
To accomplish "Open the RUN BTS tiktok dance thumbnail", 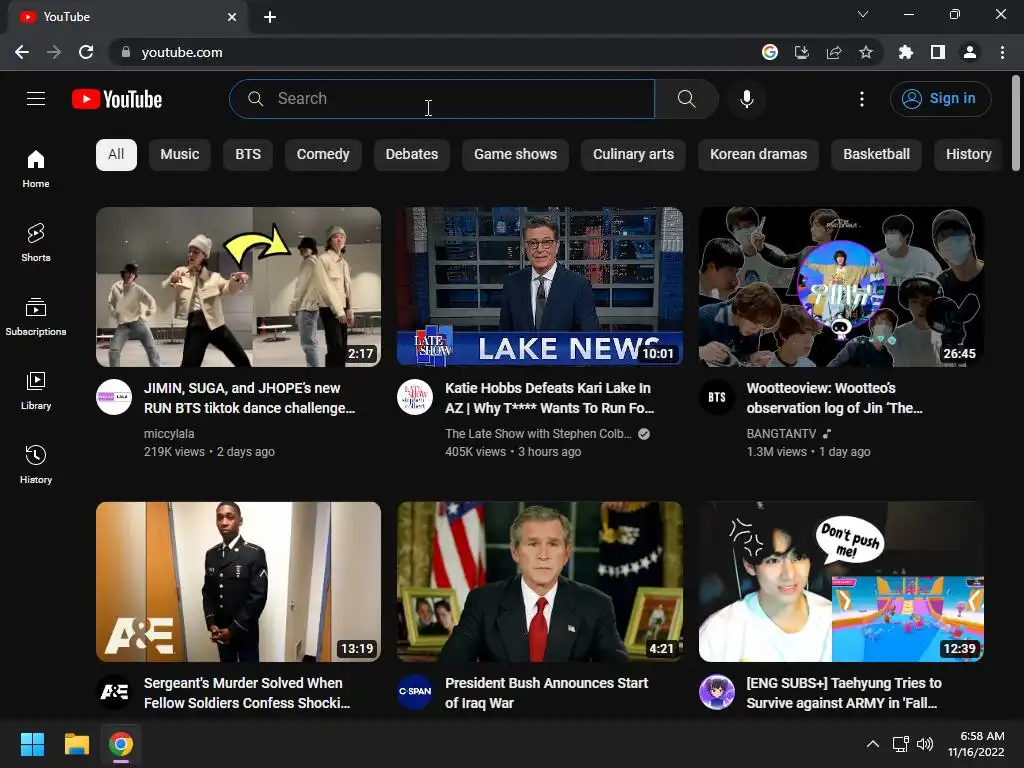I will coord(238,287).
